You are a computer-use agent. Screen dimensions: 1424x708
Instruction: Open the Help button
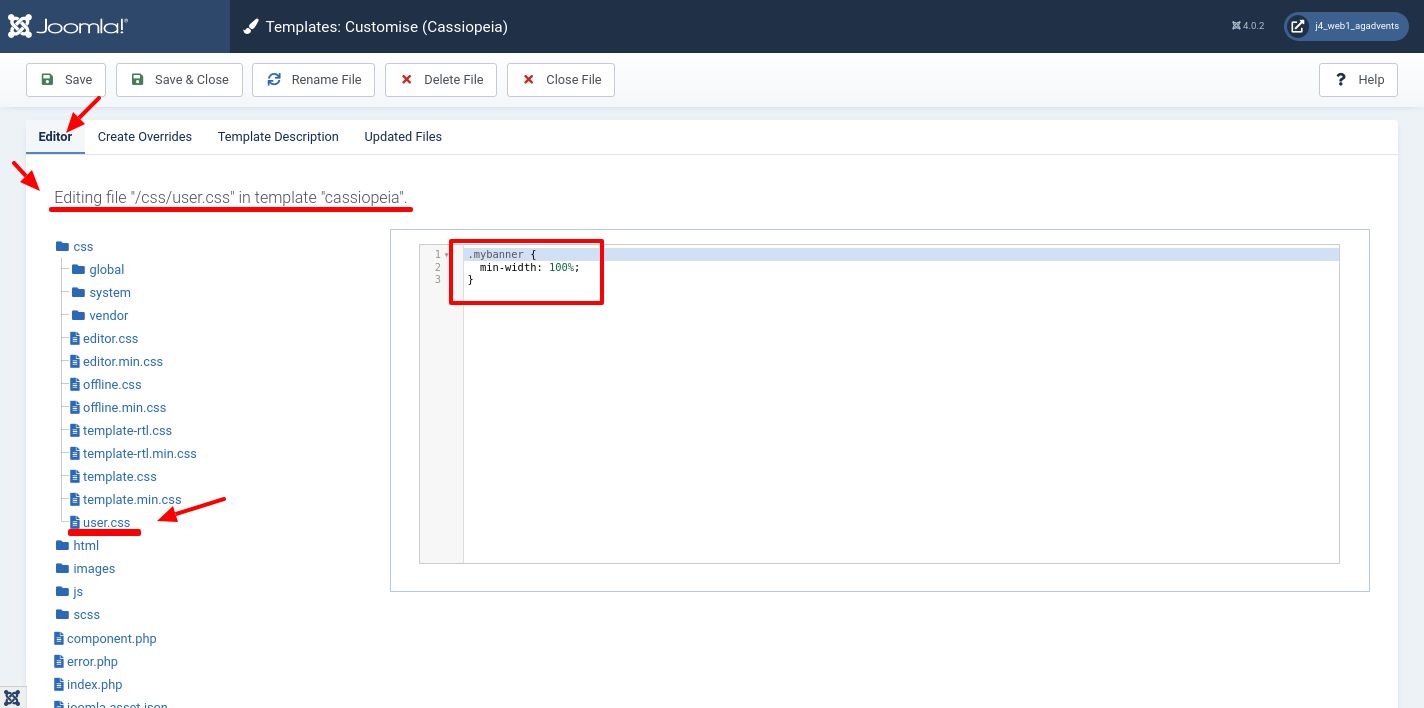point(1359,80)
